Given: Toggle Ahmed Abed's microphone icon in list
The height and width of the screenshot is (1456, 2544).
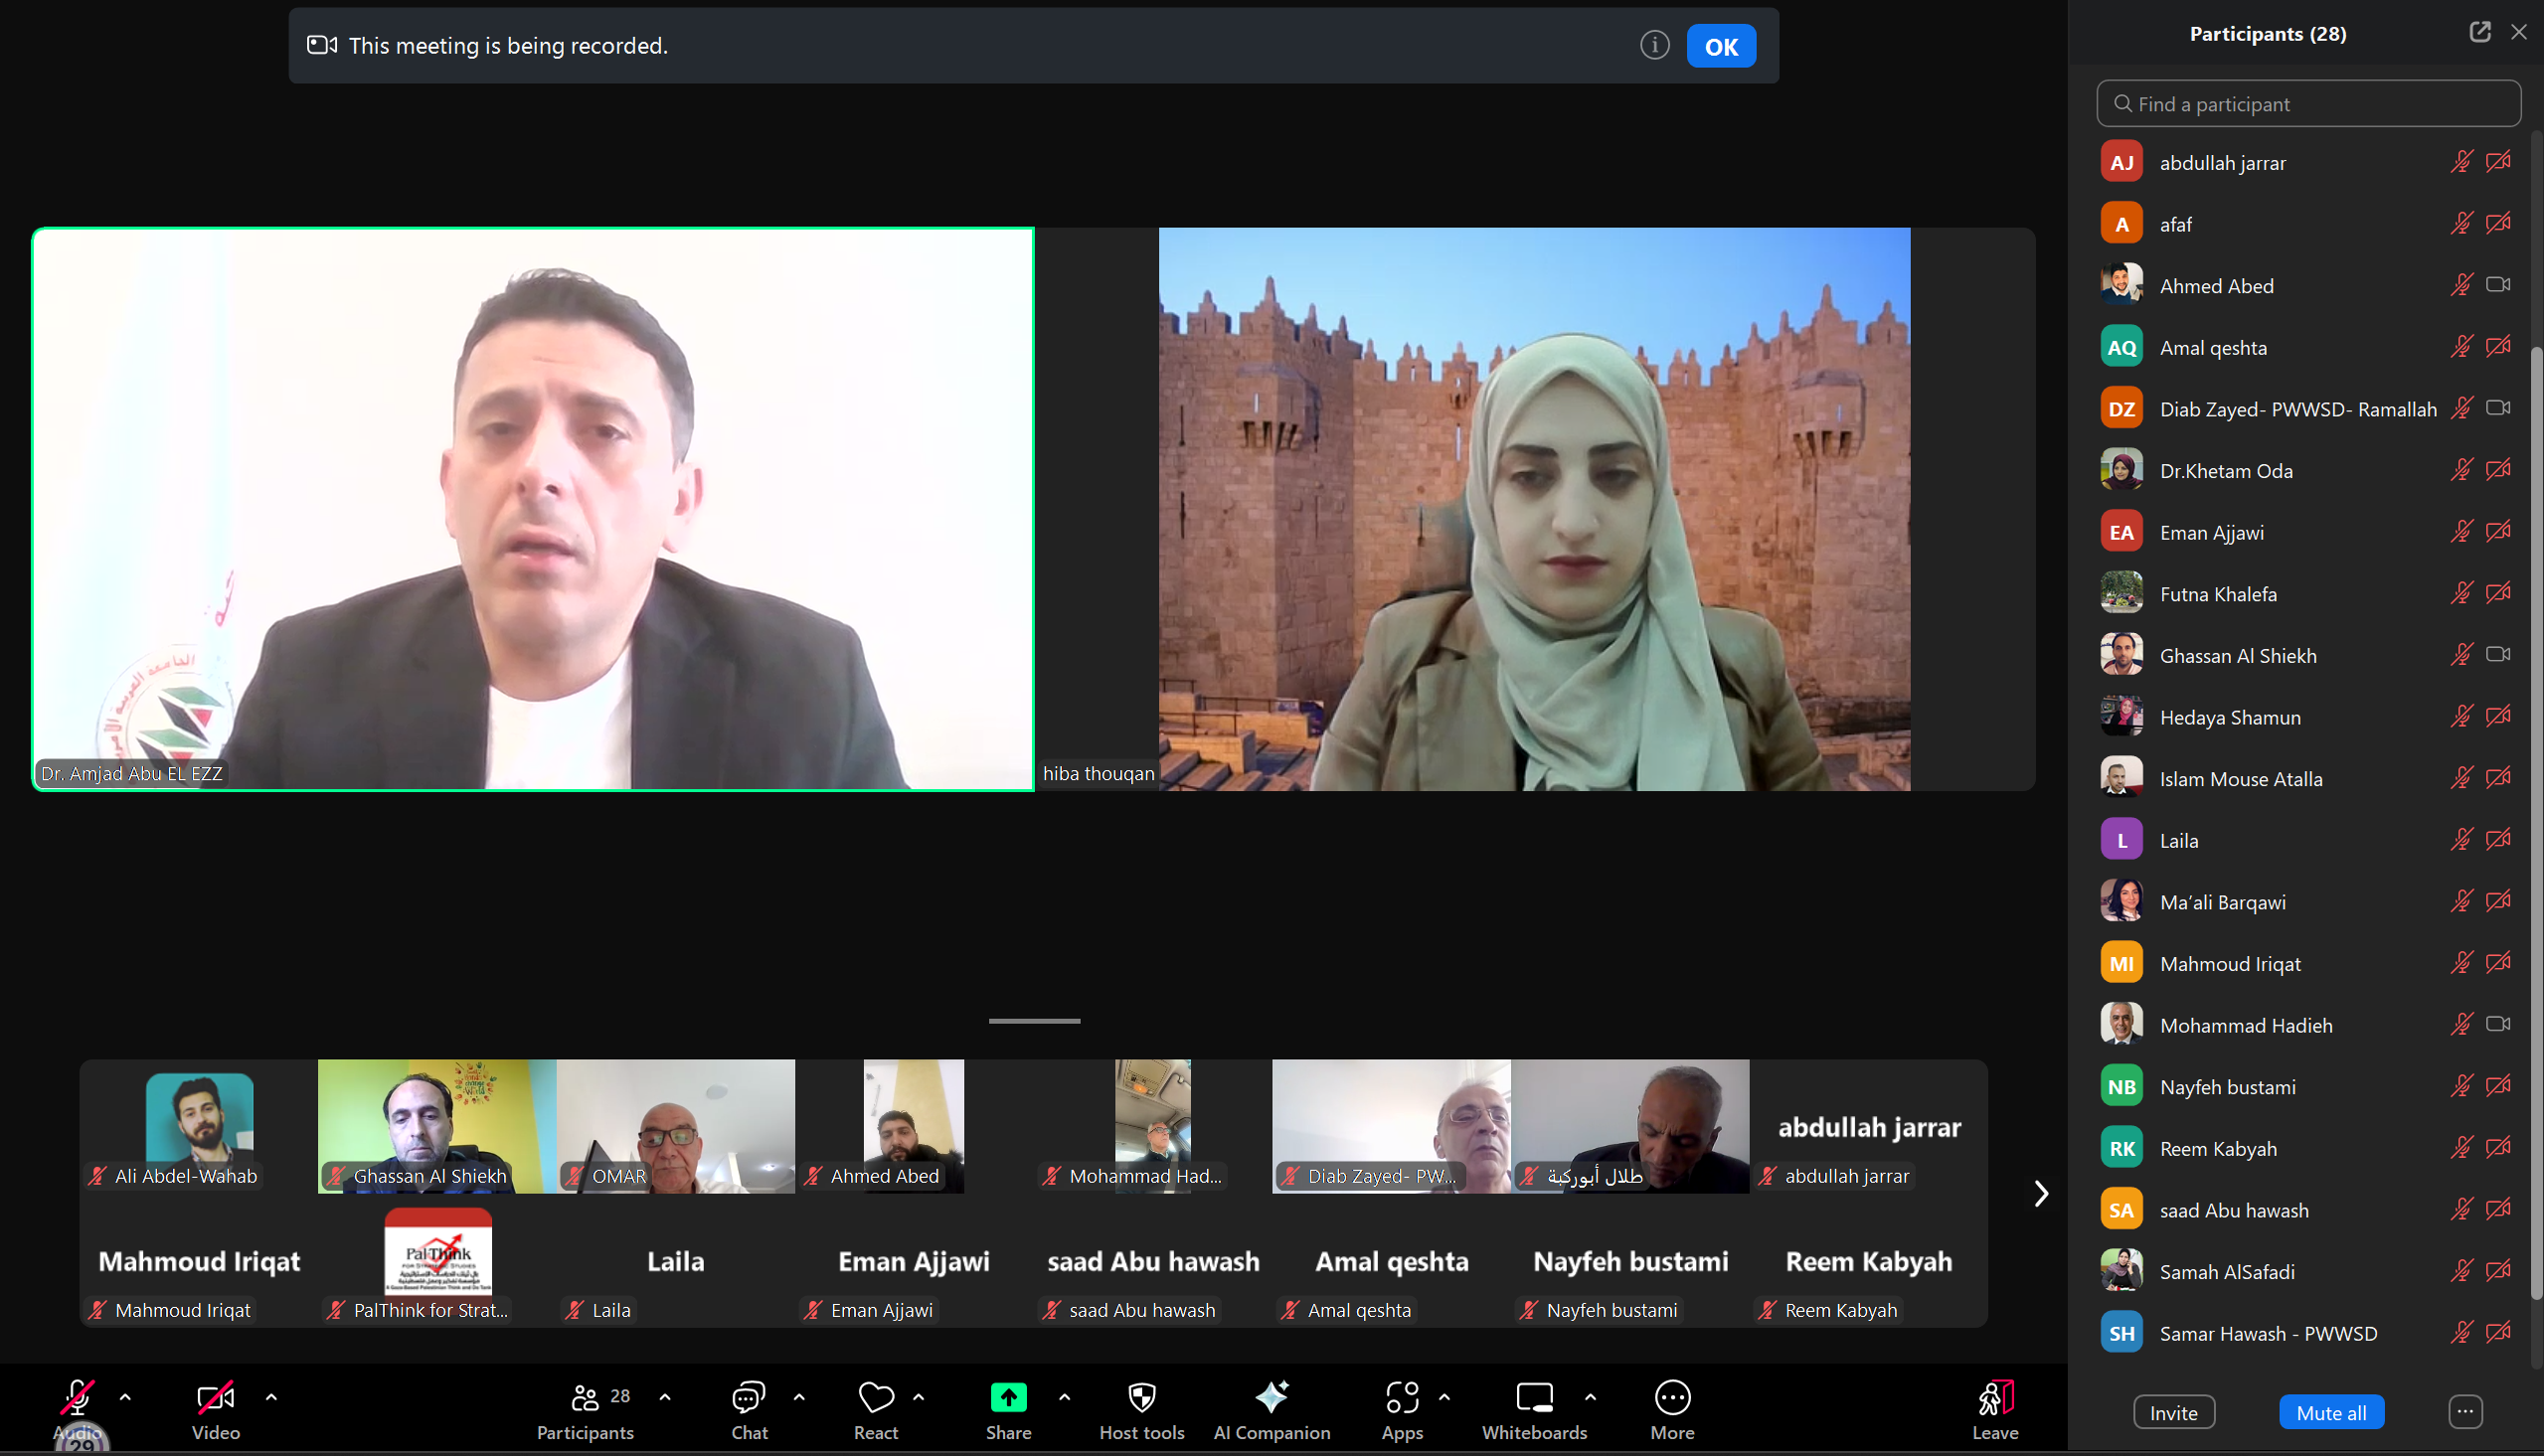Looking at the screenshot, I should point(2461,286).
